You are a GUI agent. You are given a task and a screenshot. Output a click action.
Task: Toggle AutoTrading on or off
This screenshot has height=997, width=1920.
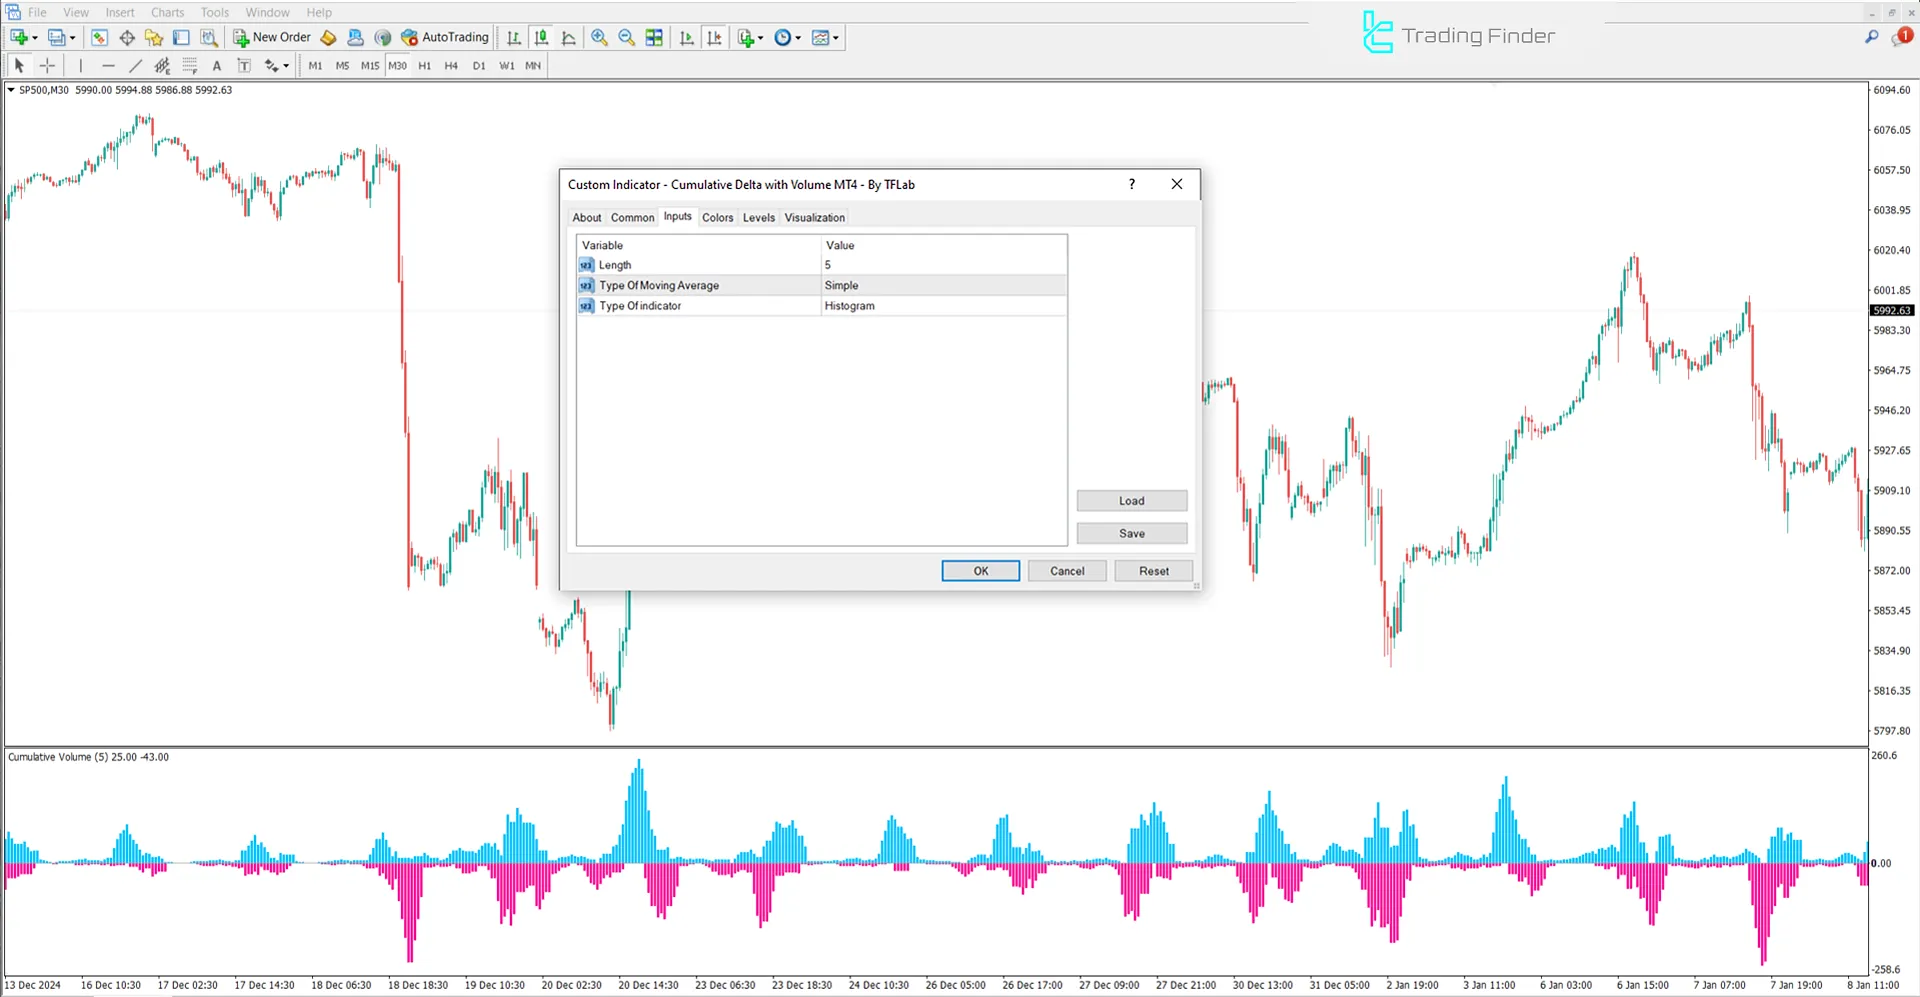coord(444,37)
